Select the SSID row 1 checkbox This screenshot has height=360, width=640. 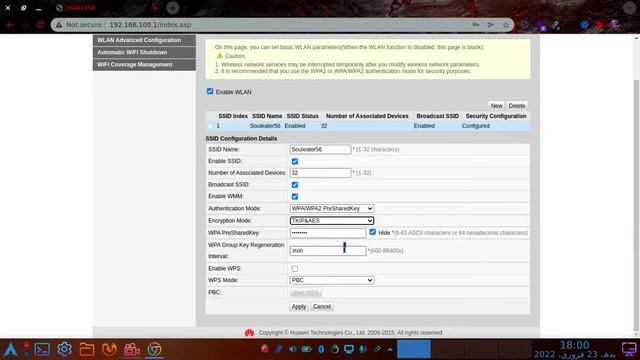click(x=210, y=126)
